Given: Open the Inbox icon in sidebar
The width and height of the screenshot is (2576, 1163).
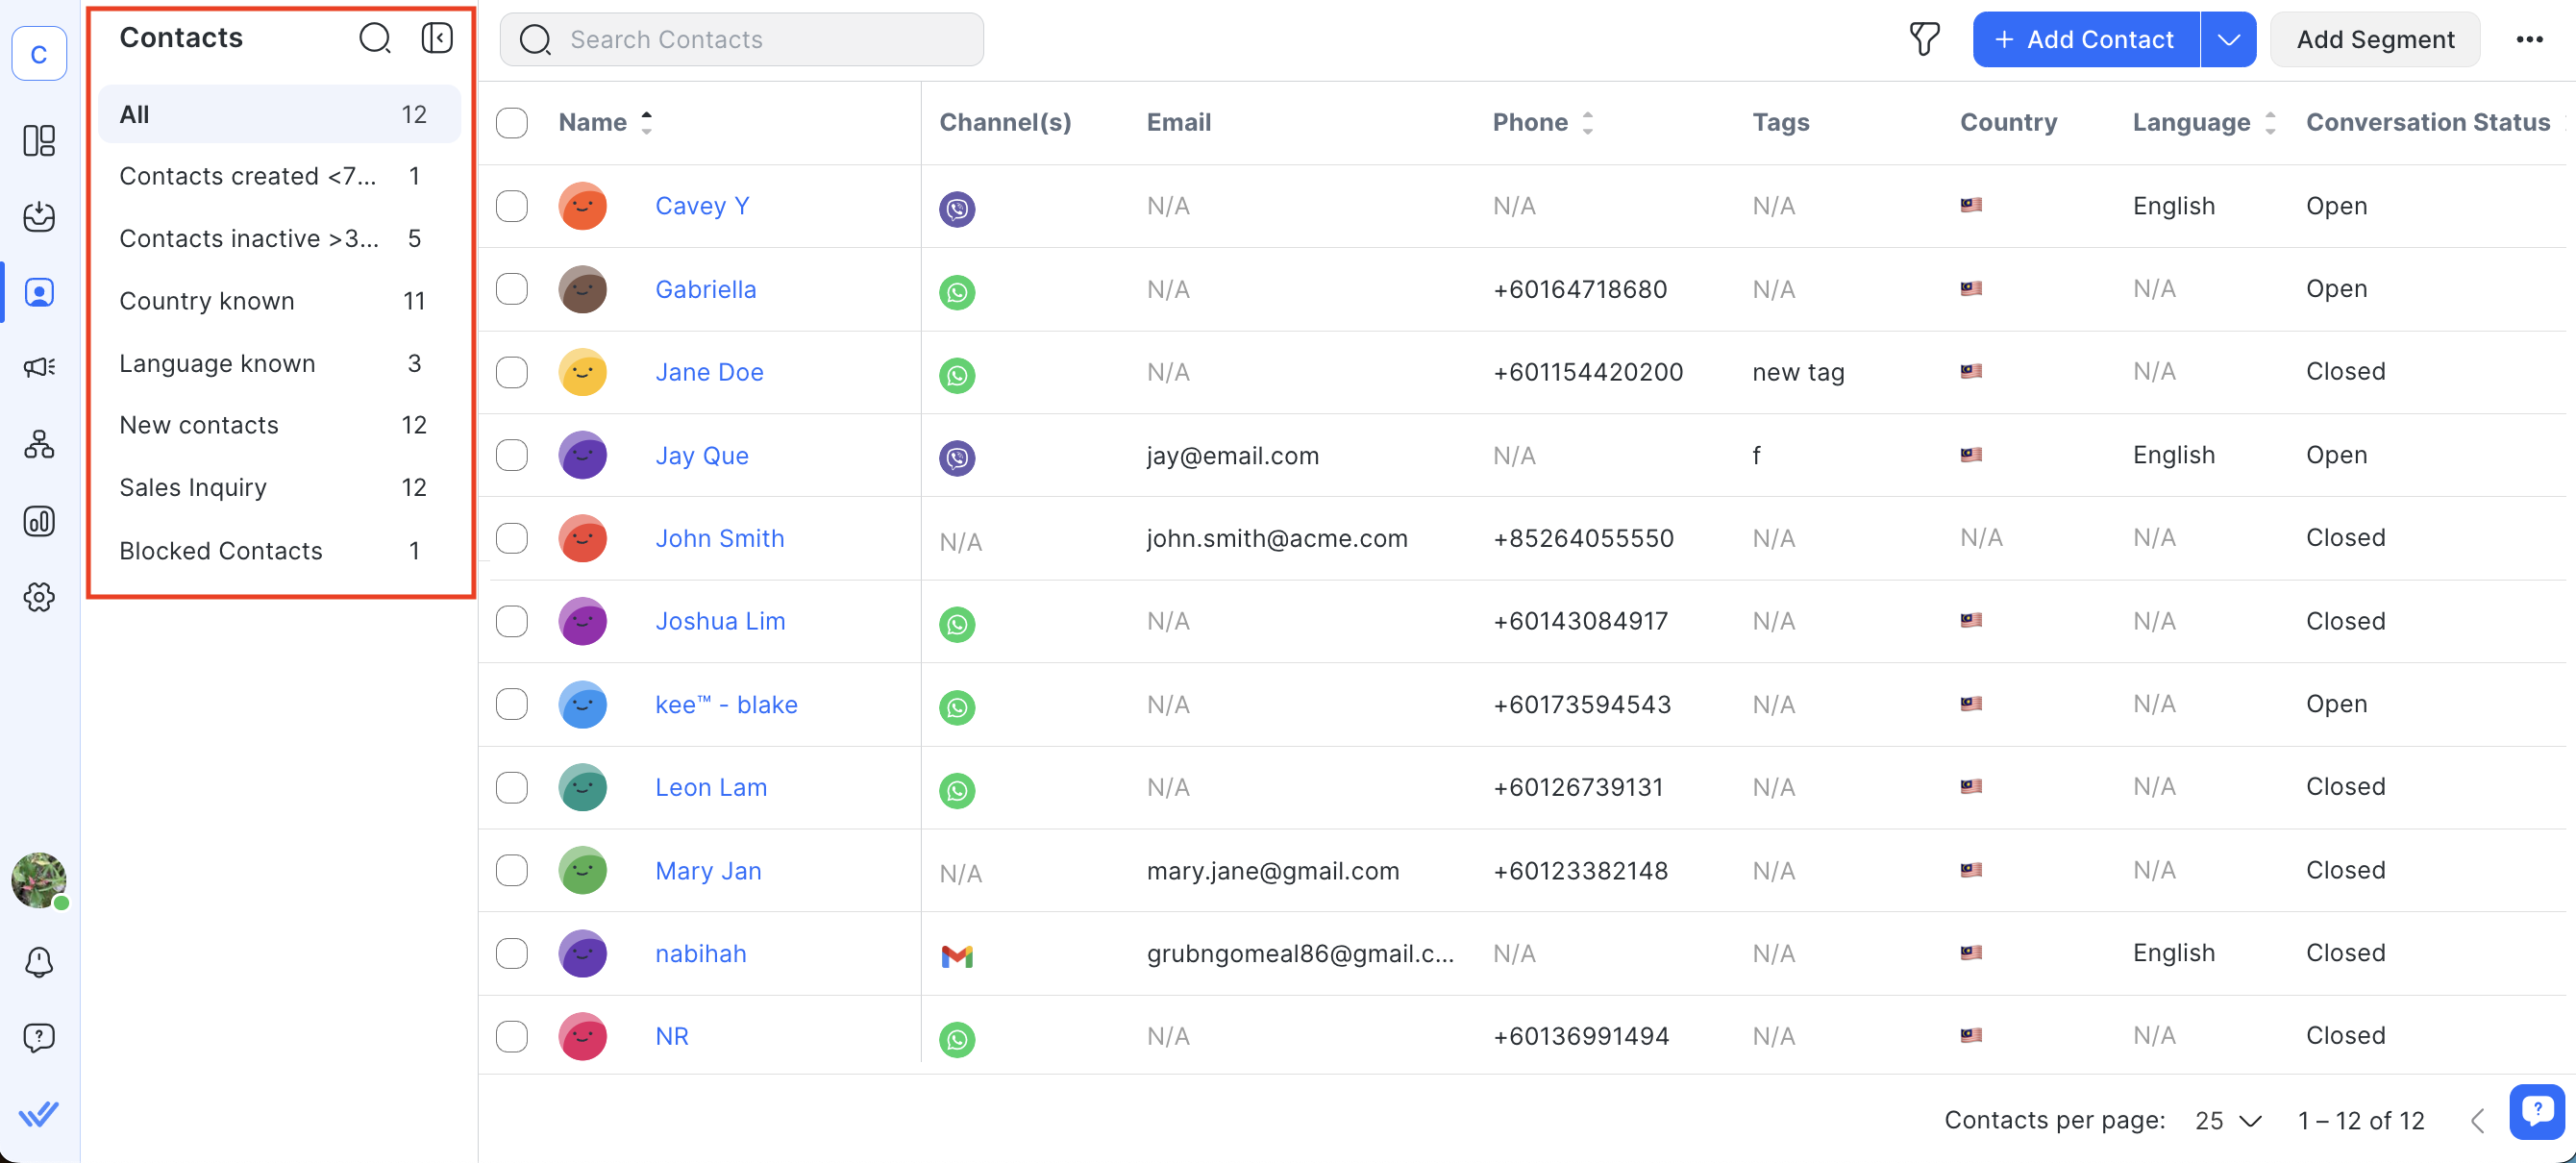Looking at the screenshot, I should point(39,216).
